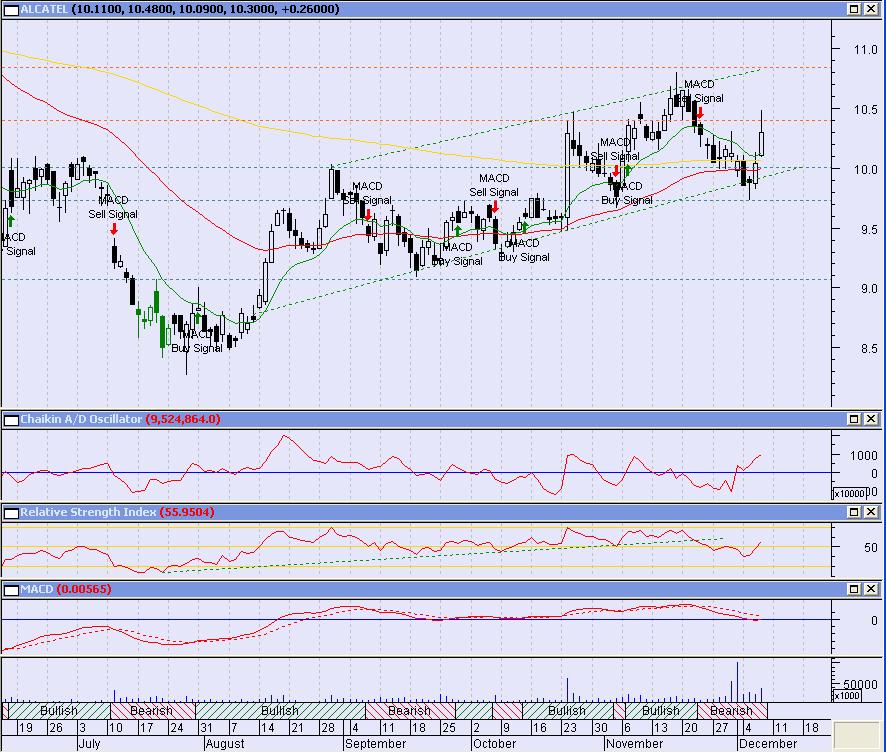Viewport: 886px width, 752px height.
Task: Click the October month label on date axis
Action: point(494,744)
